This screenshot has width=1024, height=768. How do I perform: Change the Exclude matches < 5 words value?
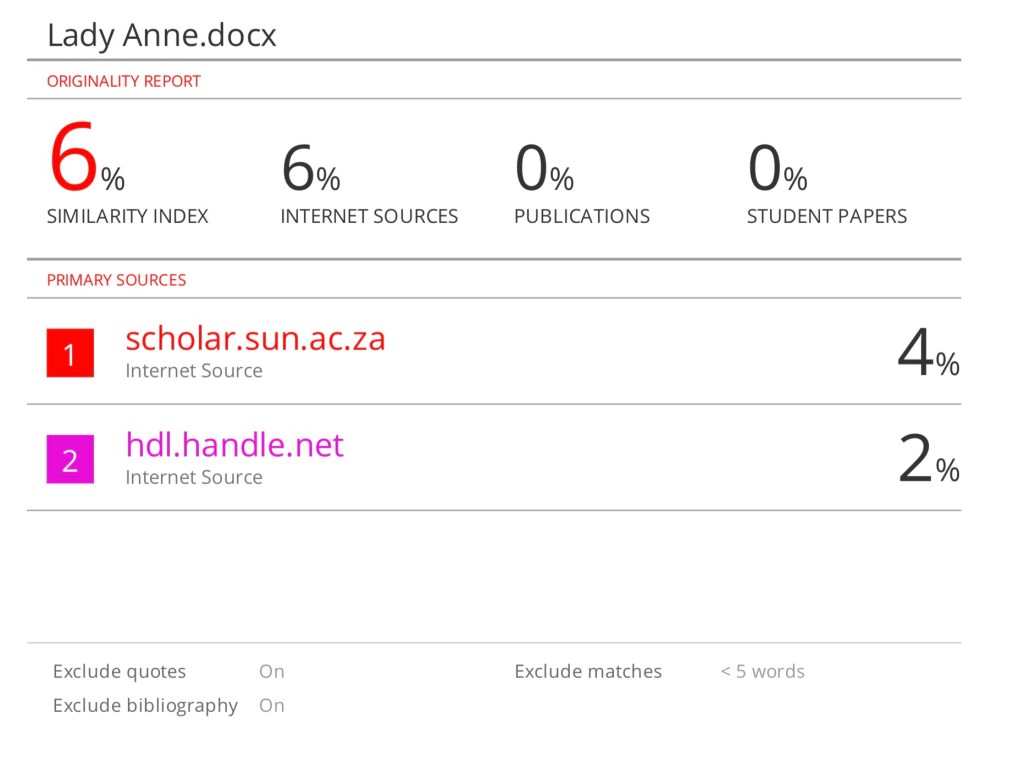coord(762,671)
